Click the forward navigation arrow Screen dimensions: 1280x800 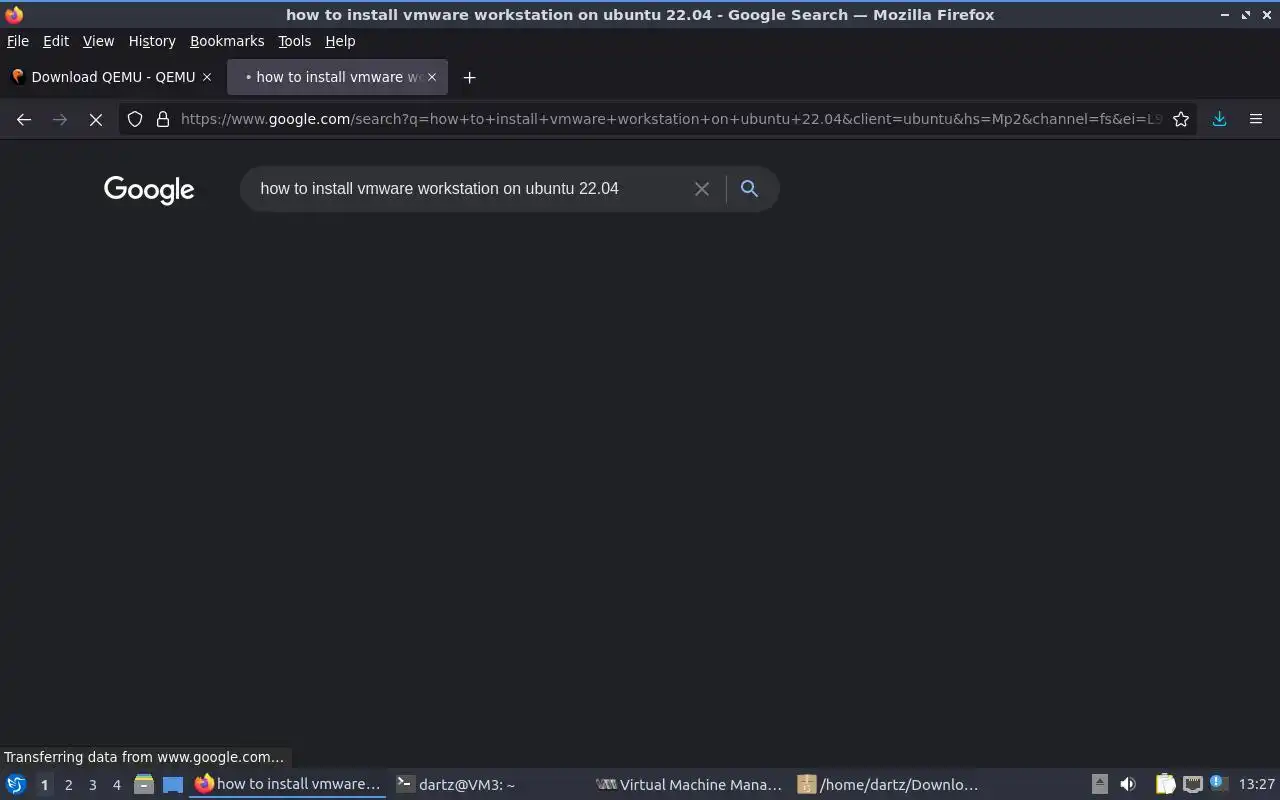click(x=60, y=119)
